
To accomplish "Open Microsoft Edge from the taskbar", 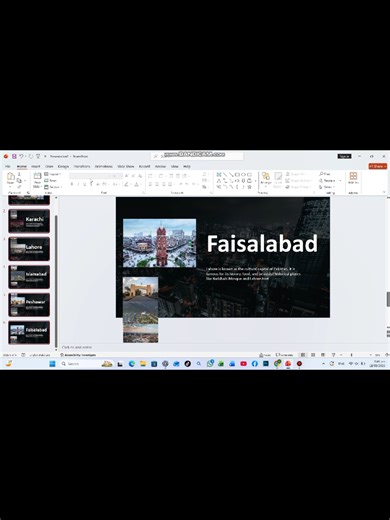I will click(132, 364).
